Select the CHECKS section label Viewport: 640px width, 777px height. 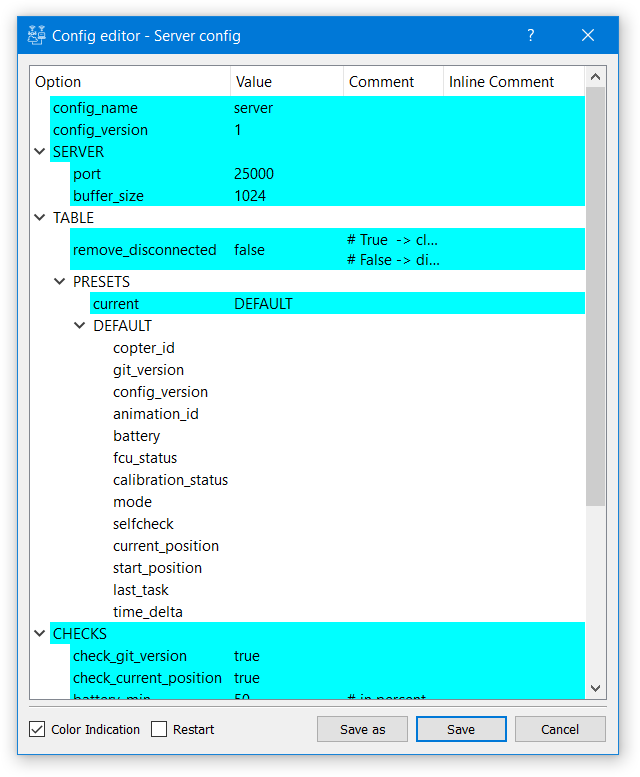pyautogui.click(x=79, y=633)
